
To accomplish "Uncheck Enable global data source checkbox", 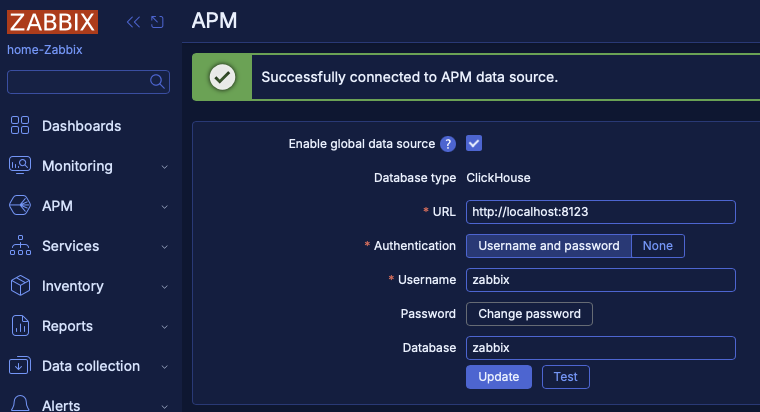I will (x=474, y=143).
